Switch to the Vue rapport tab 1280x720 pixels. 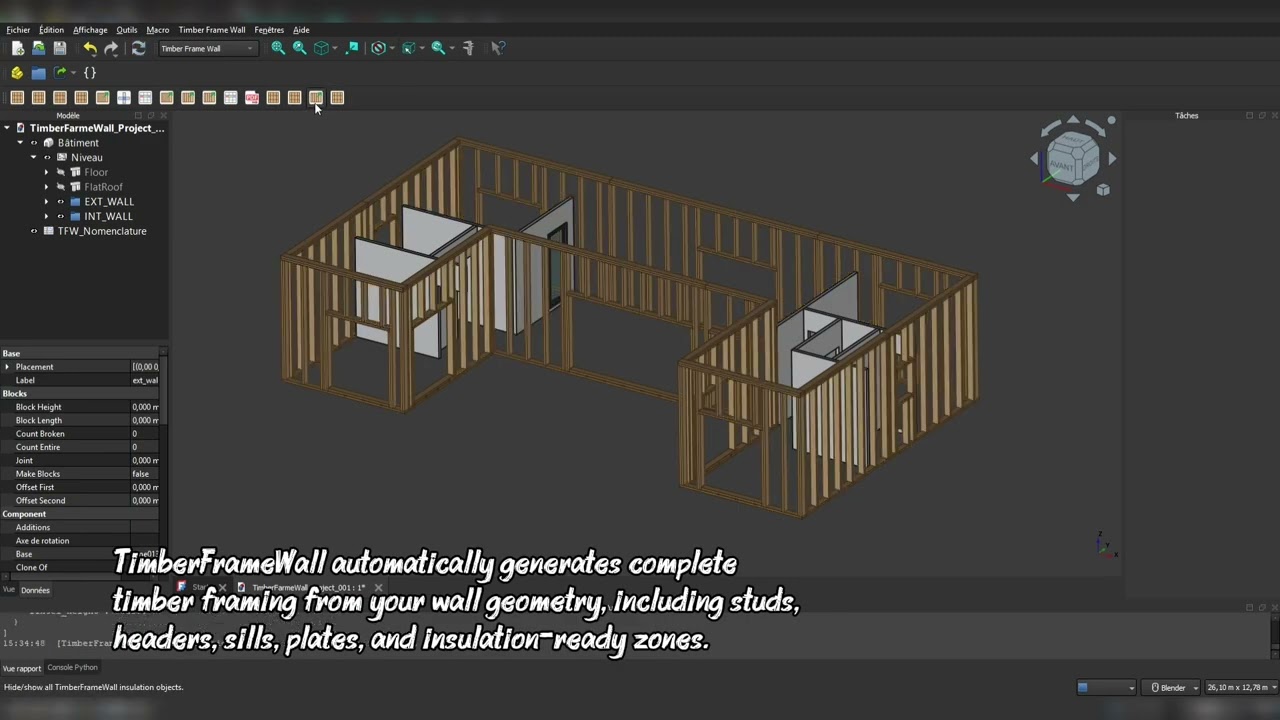click(22, 668)
